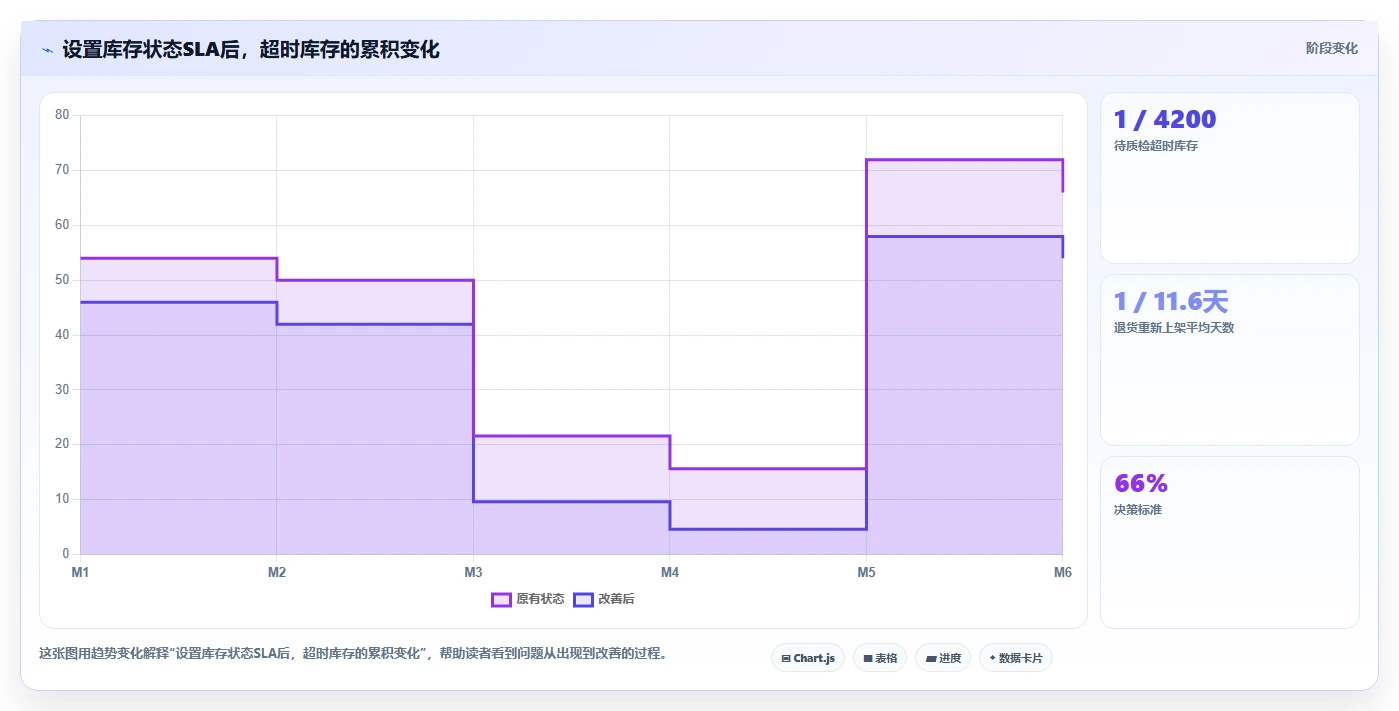
Task: Click the chart description sentence below chart
Action: (353, 654)
